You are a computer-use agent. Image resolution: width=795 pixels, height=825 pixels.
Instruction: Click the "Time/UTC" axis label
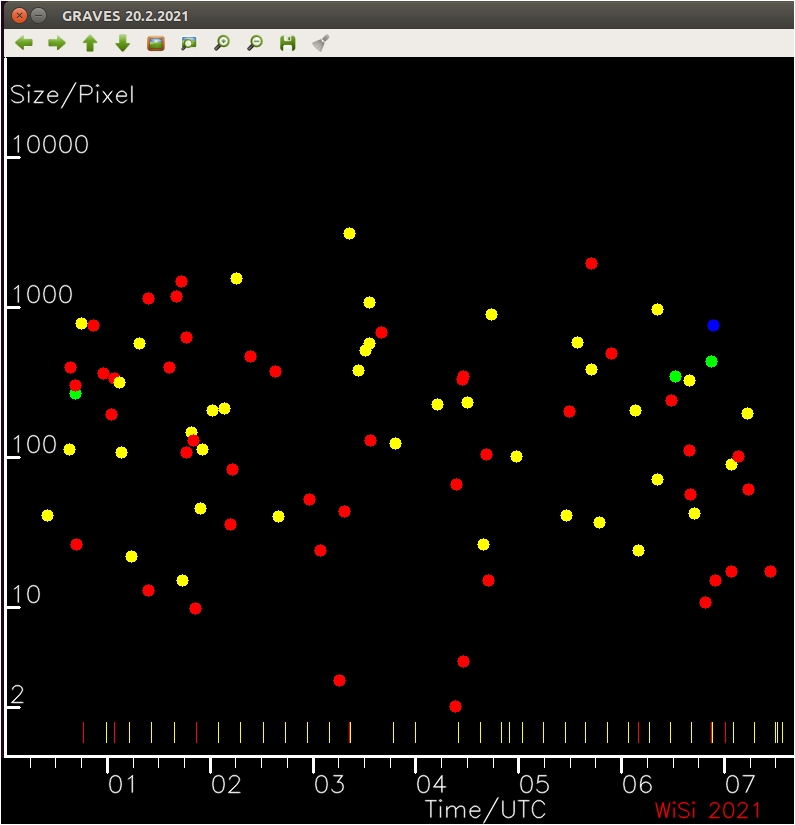coord(485,809)
